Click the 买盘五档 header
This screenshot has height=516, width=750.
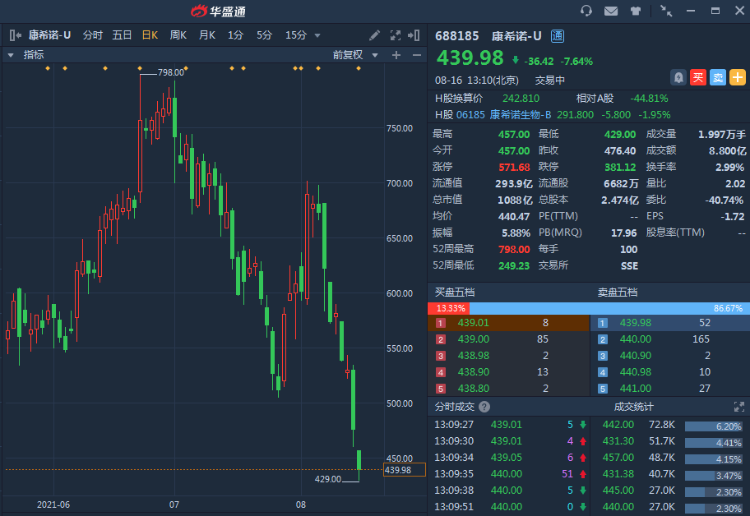click(454, 292)
